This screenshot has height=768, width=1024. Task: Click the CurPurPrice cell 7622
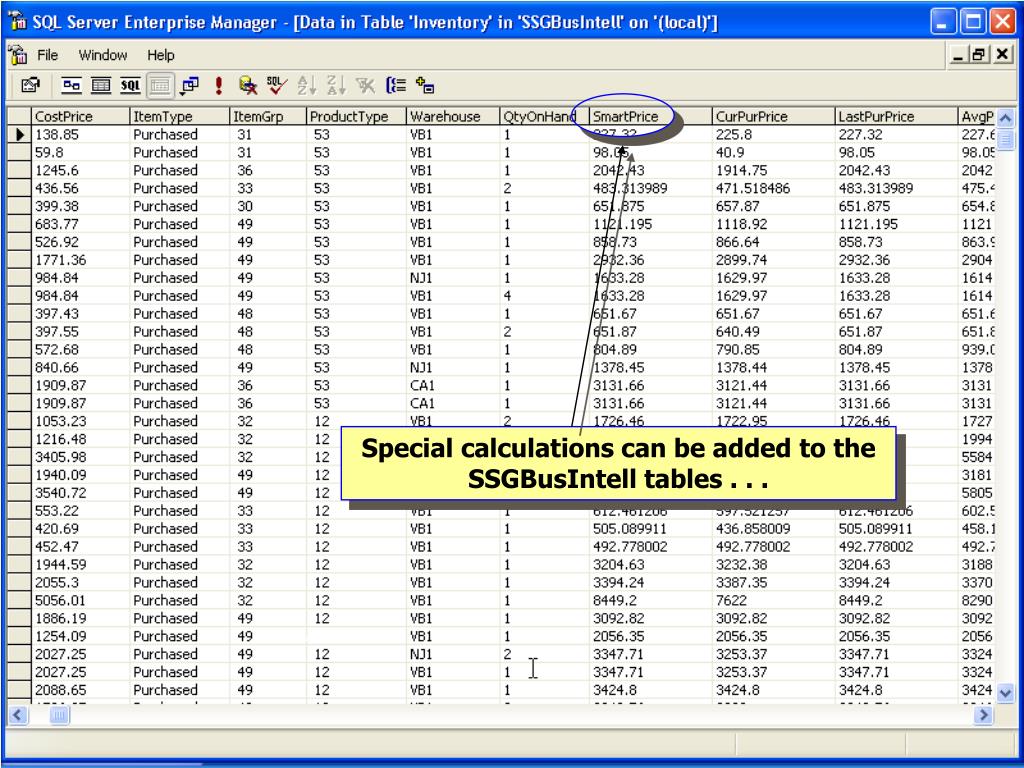773,601
